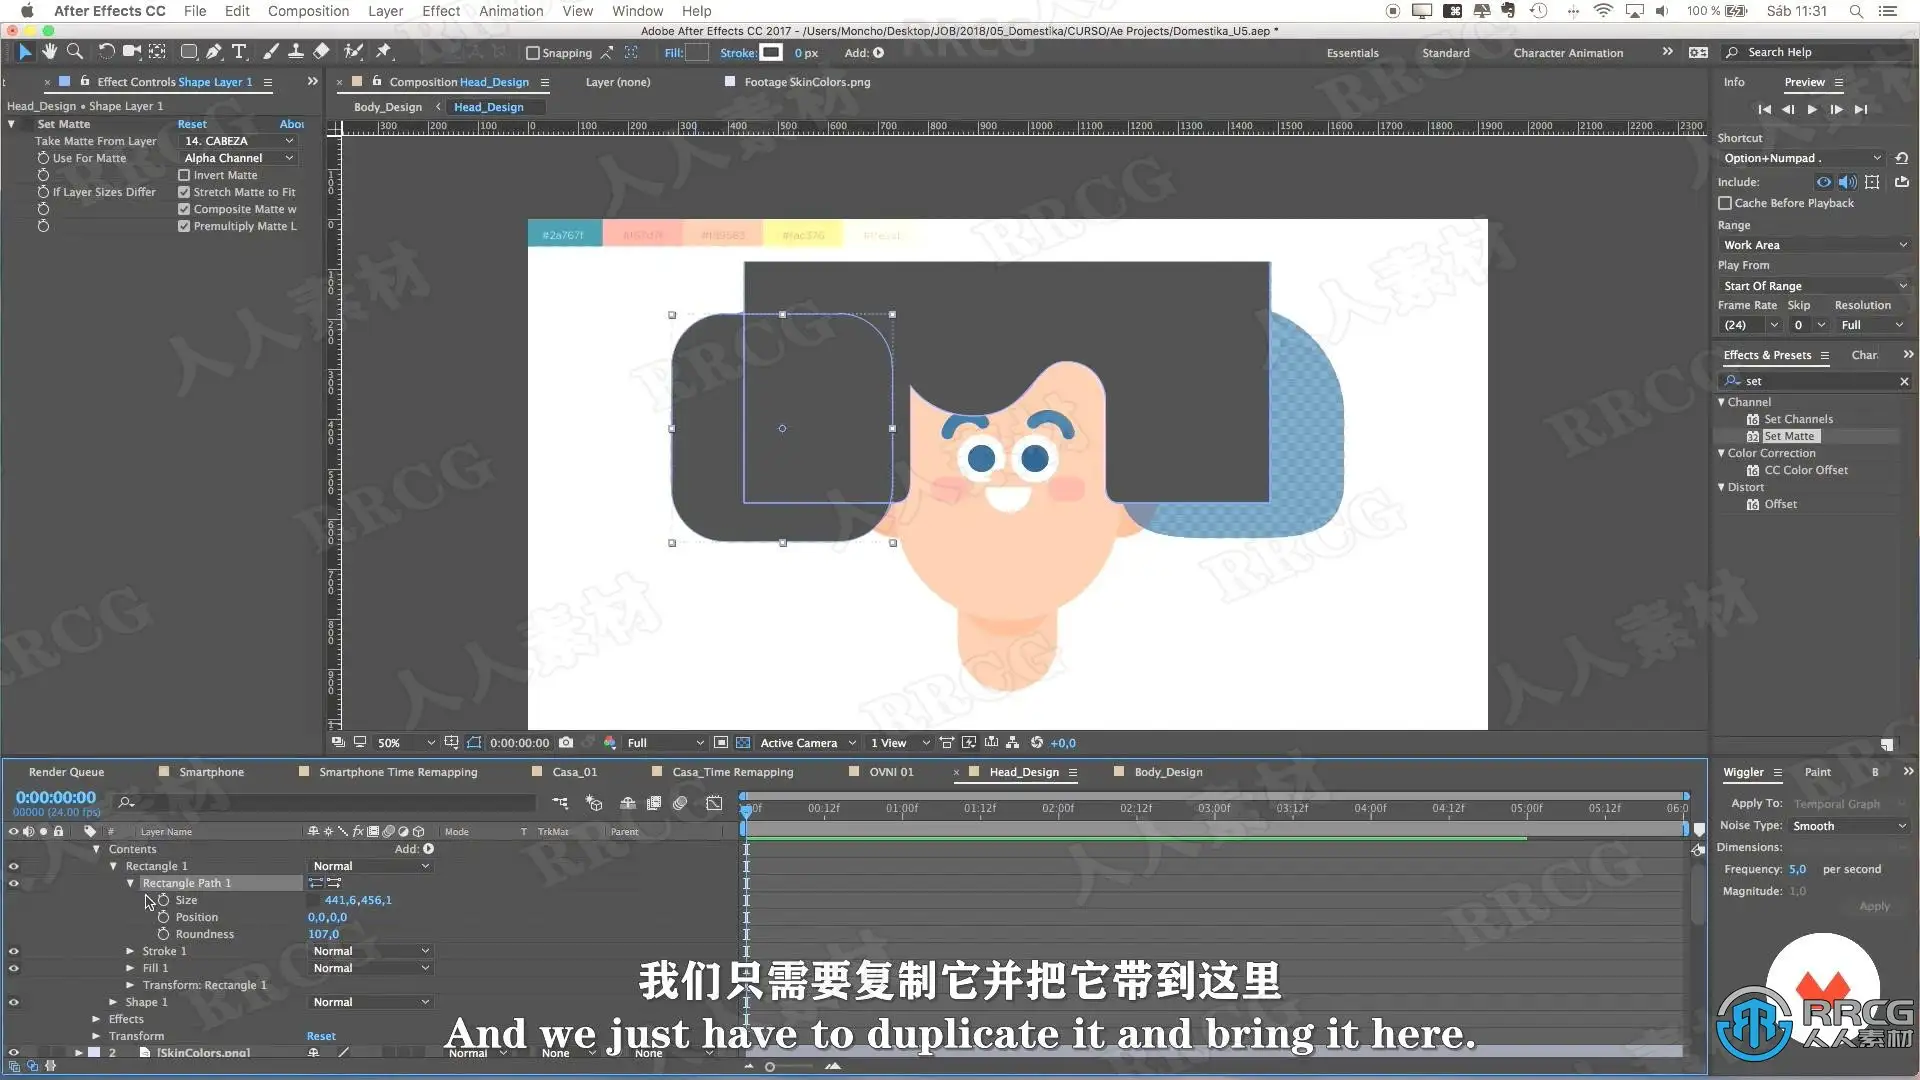Screen dimensions: 1920x1080
Task: Open the Use For Matte Alpha Channel dropdown
Action: [238, 158]
